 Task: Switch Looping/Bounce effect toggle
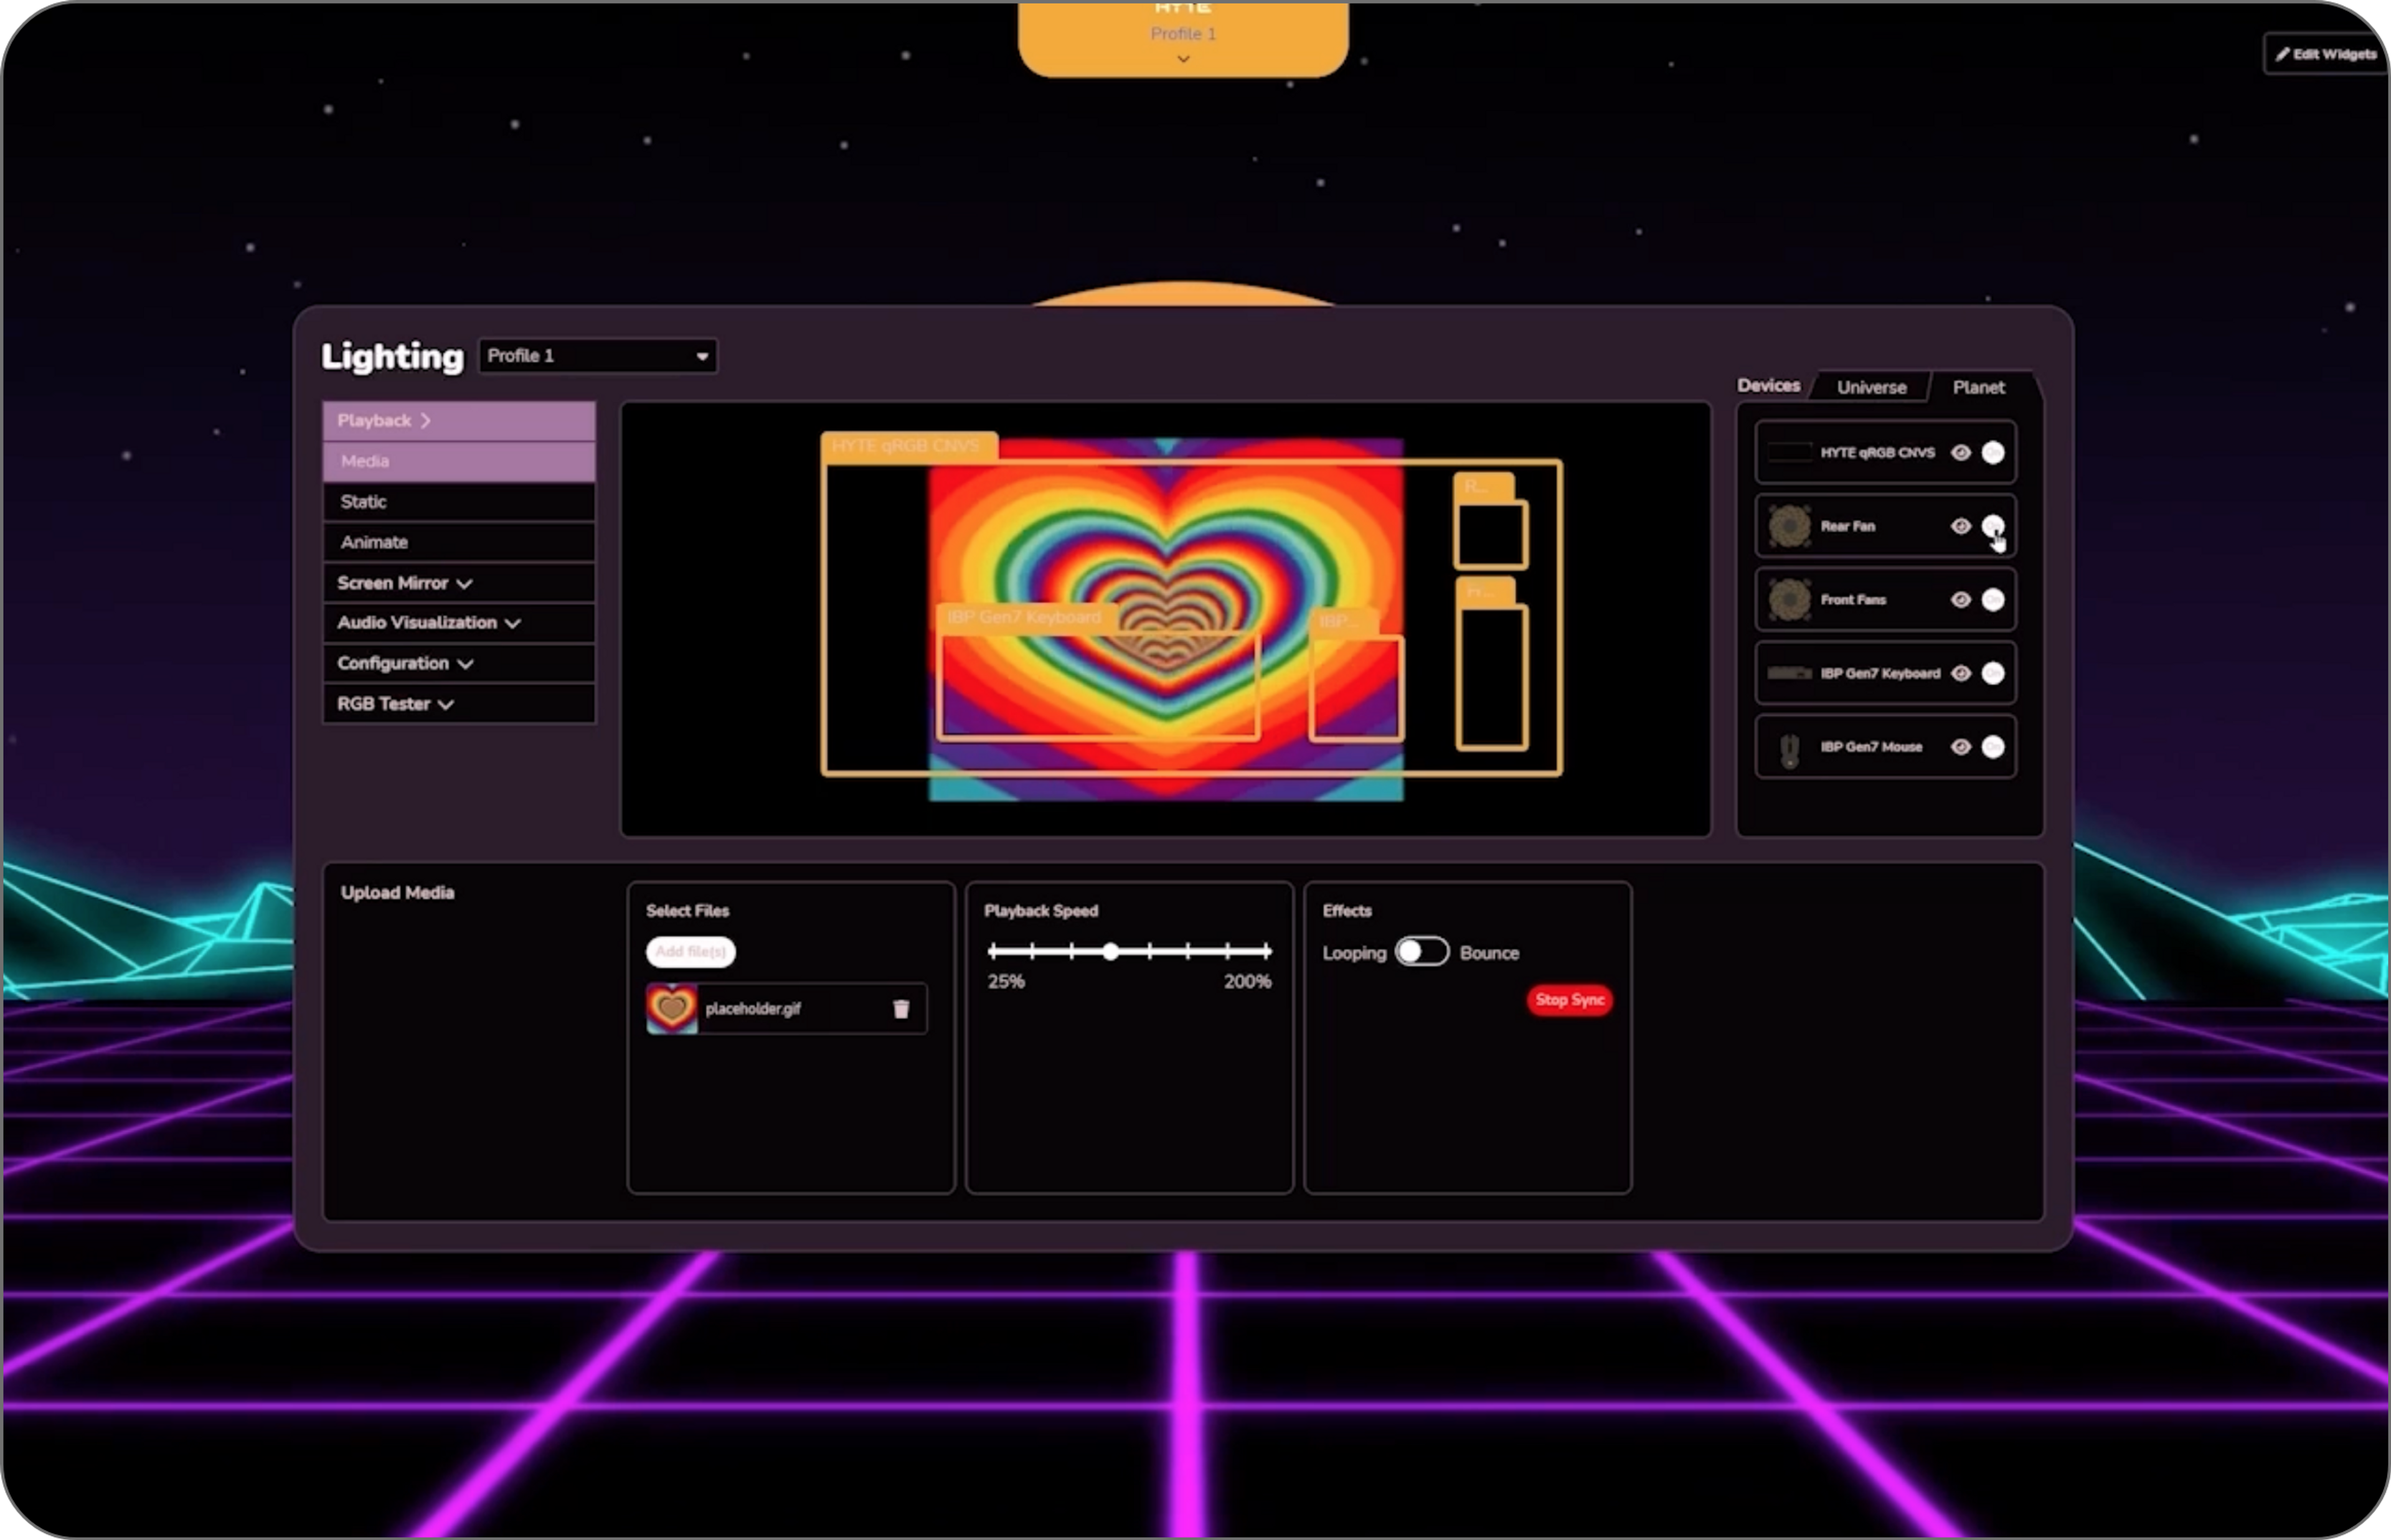point(1421,952)
